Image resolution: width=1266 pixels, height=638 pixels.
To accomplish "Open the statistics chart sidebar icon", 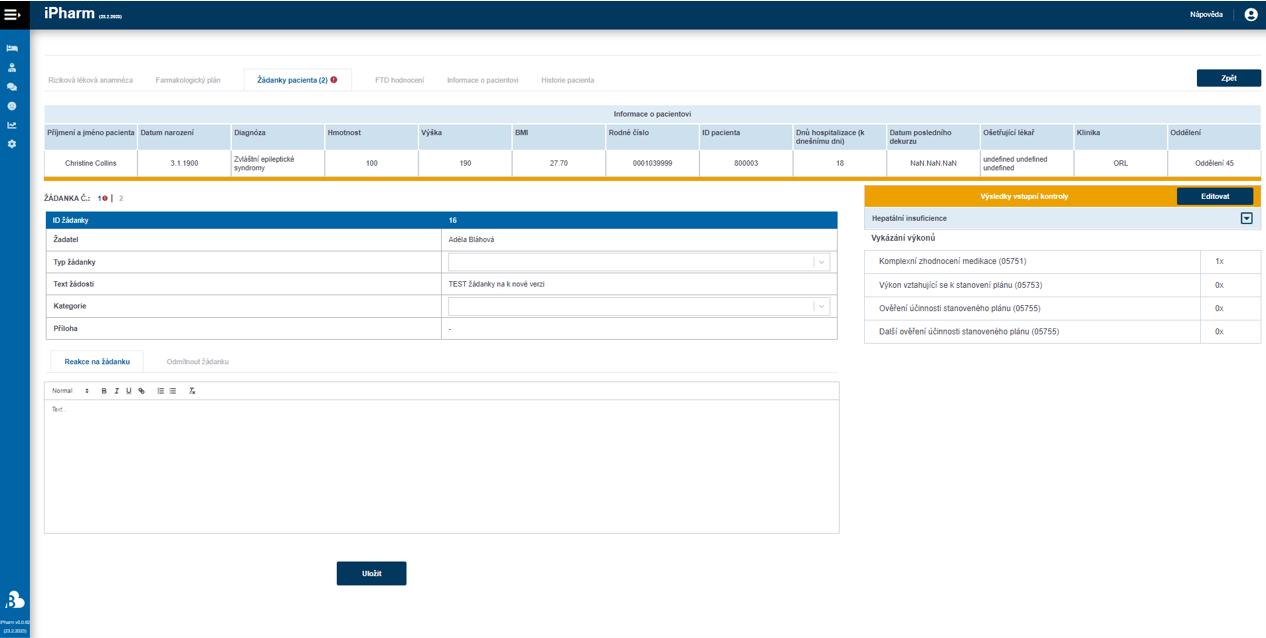I will pos(12,125).
